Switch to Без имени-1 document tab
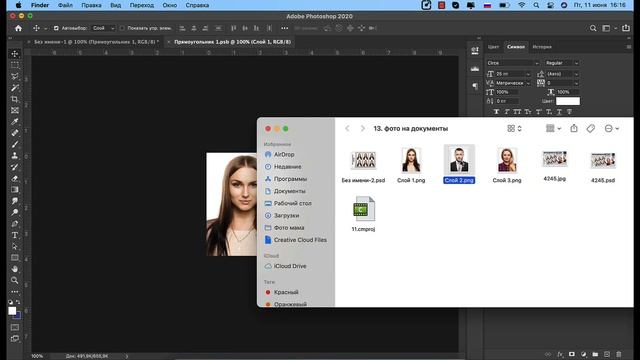640x360 pixels. point(96,42)
